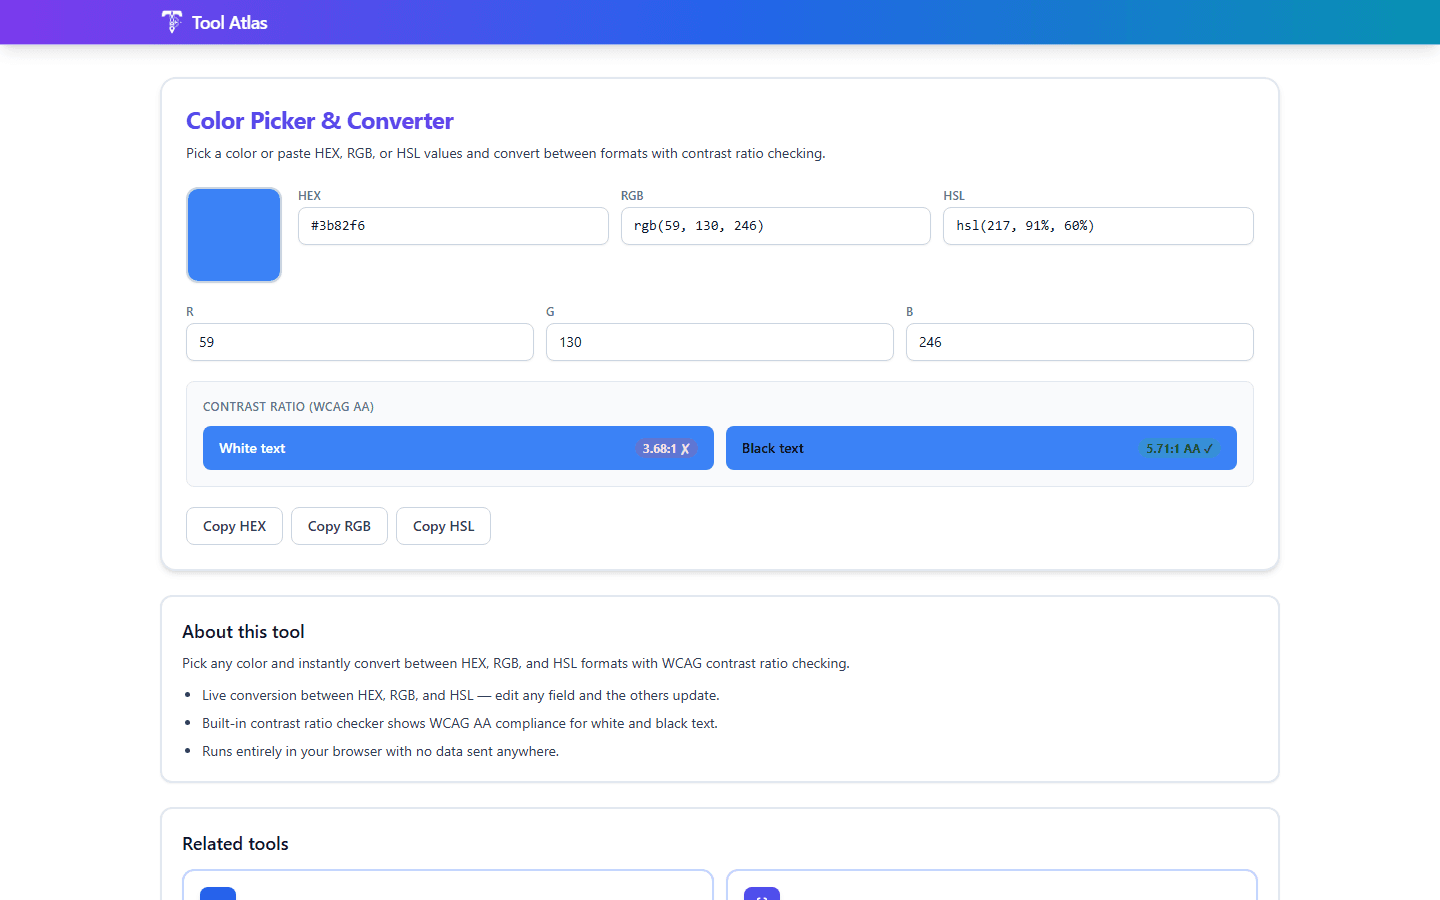Screen dimensions: 1440x900
Task: Click the 3.68:1 ratio badge
Action: 665,448
